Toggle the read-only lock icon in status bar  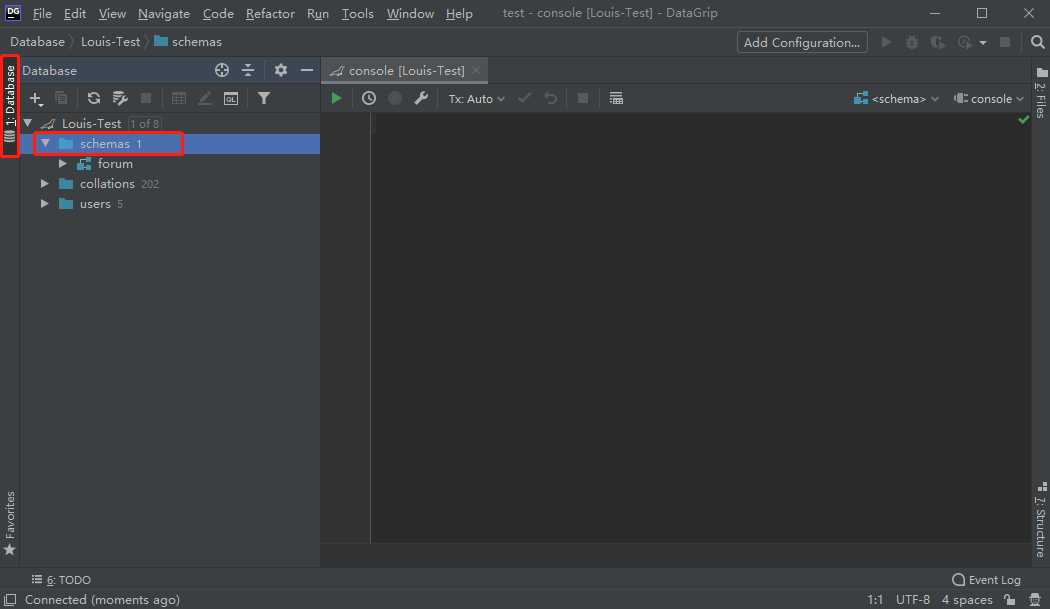[1010, 600]
